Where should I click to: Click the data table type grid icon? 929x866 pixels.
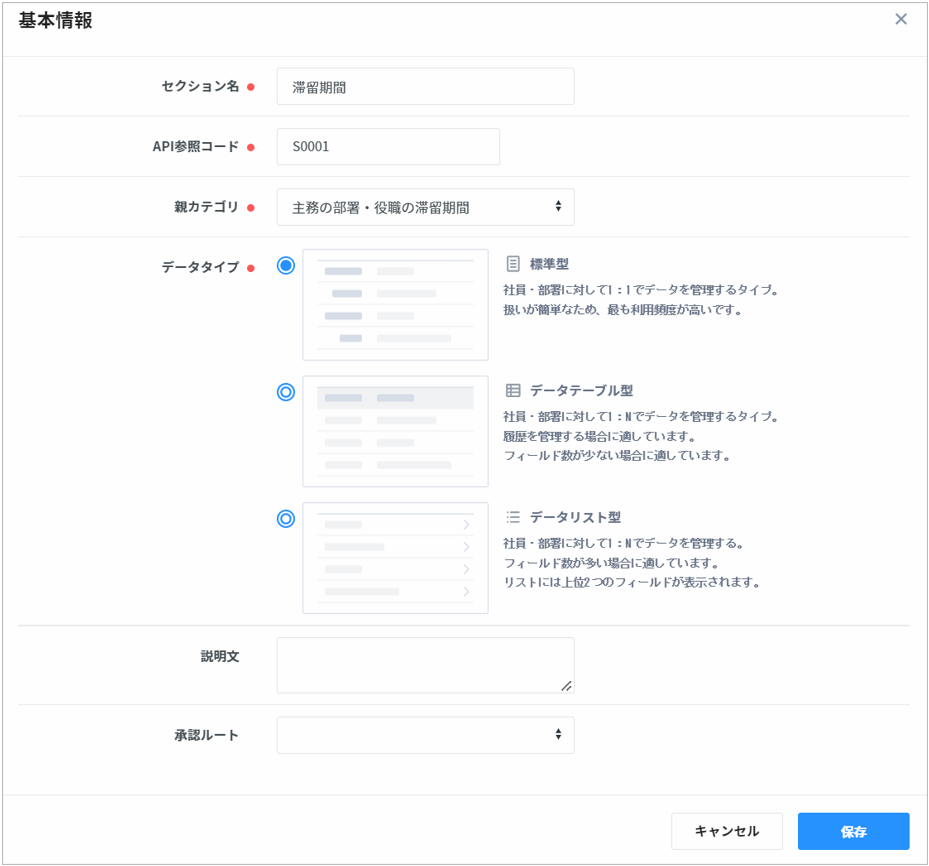pos(513,391)
